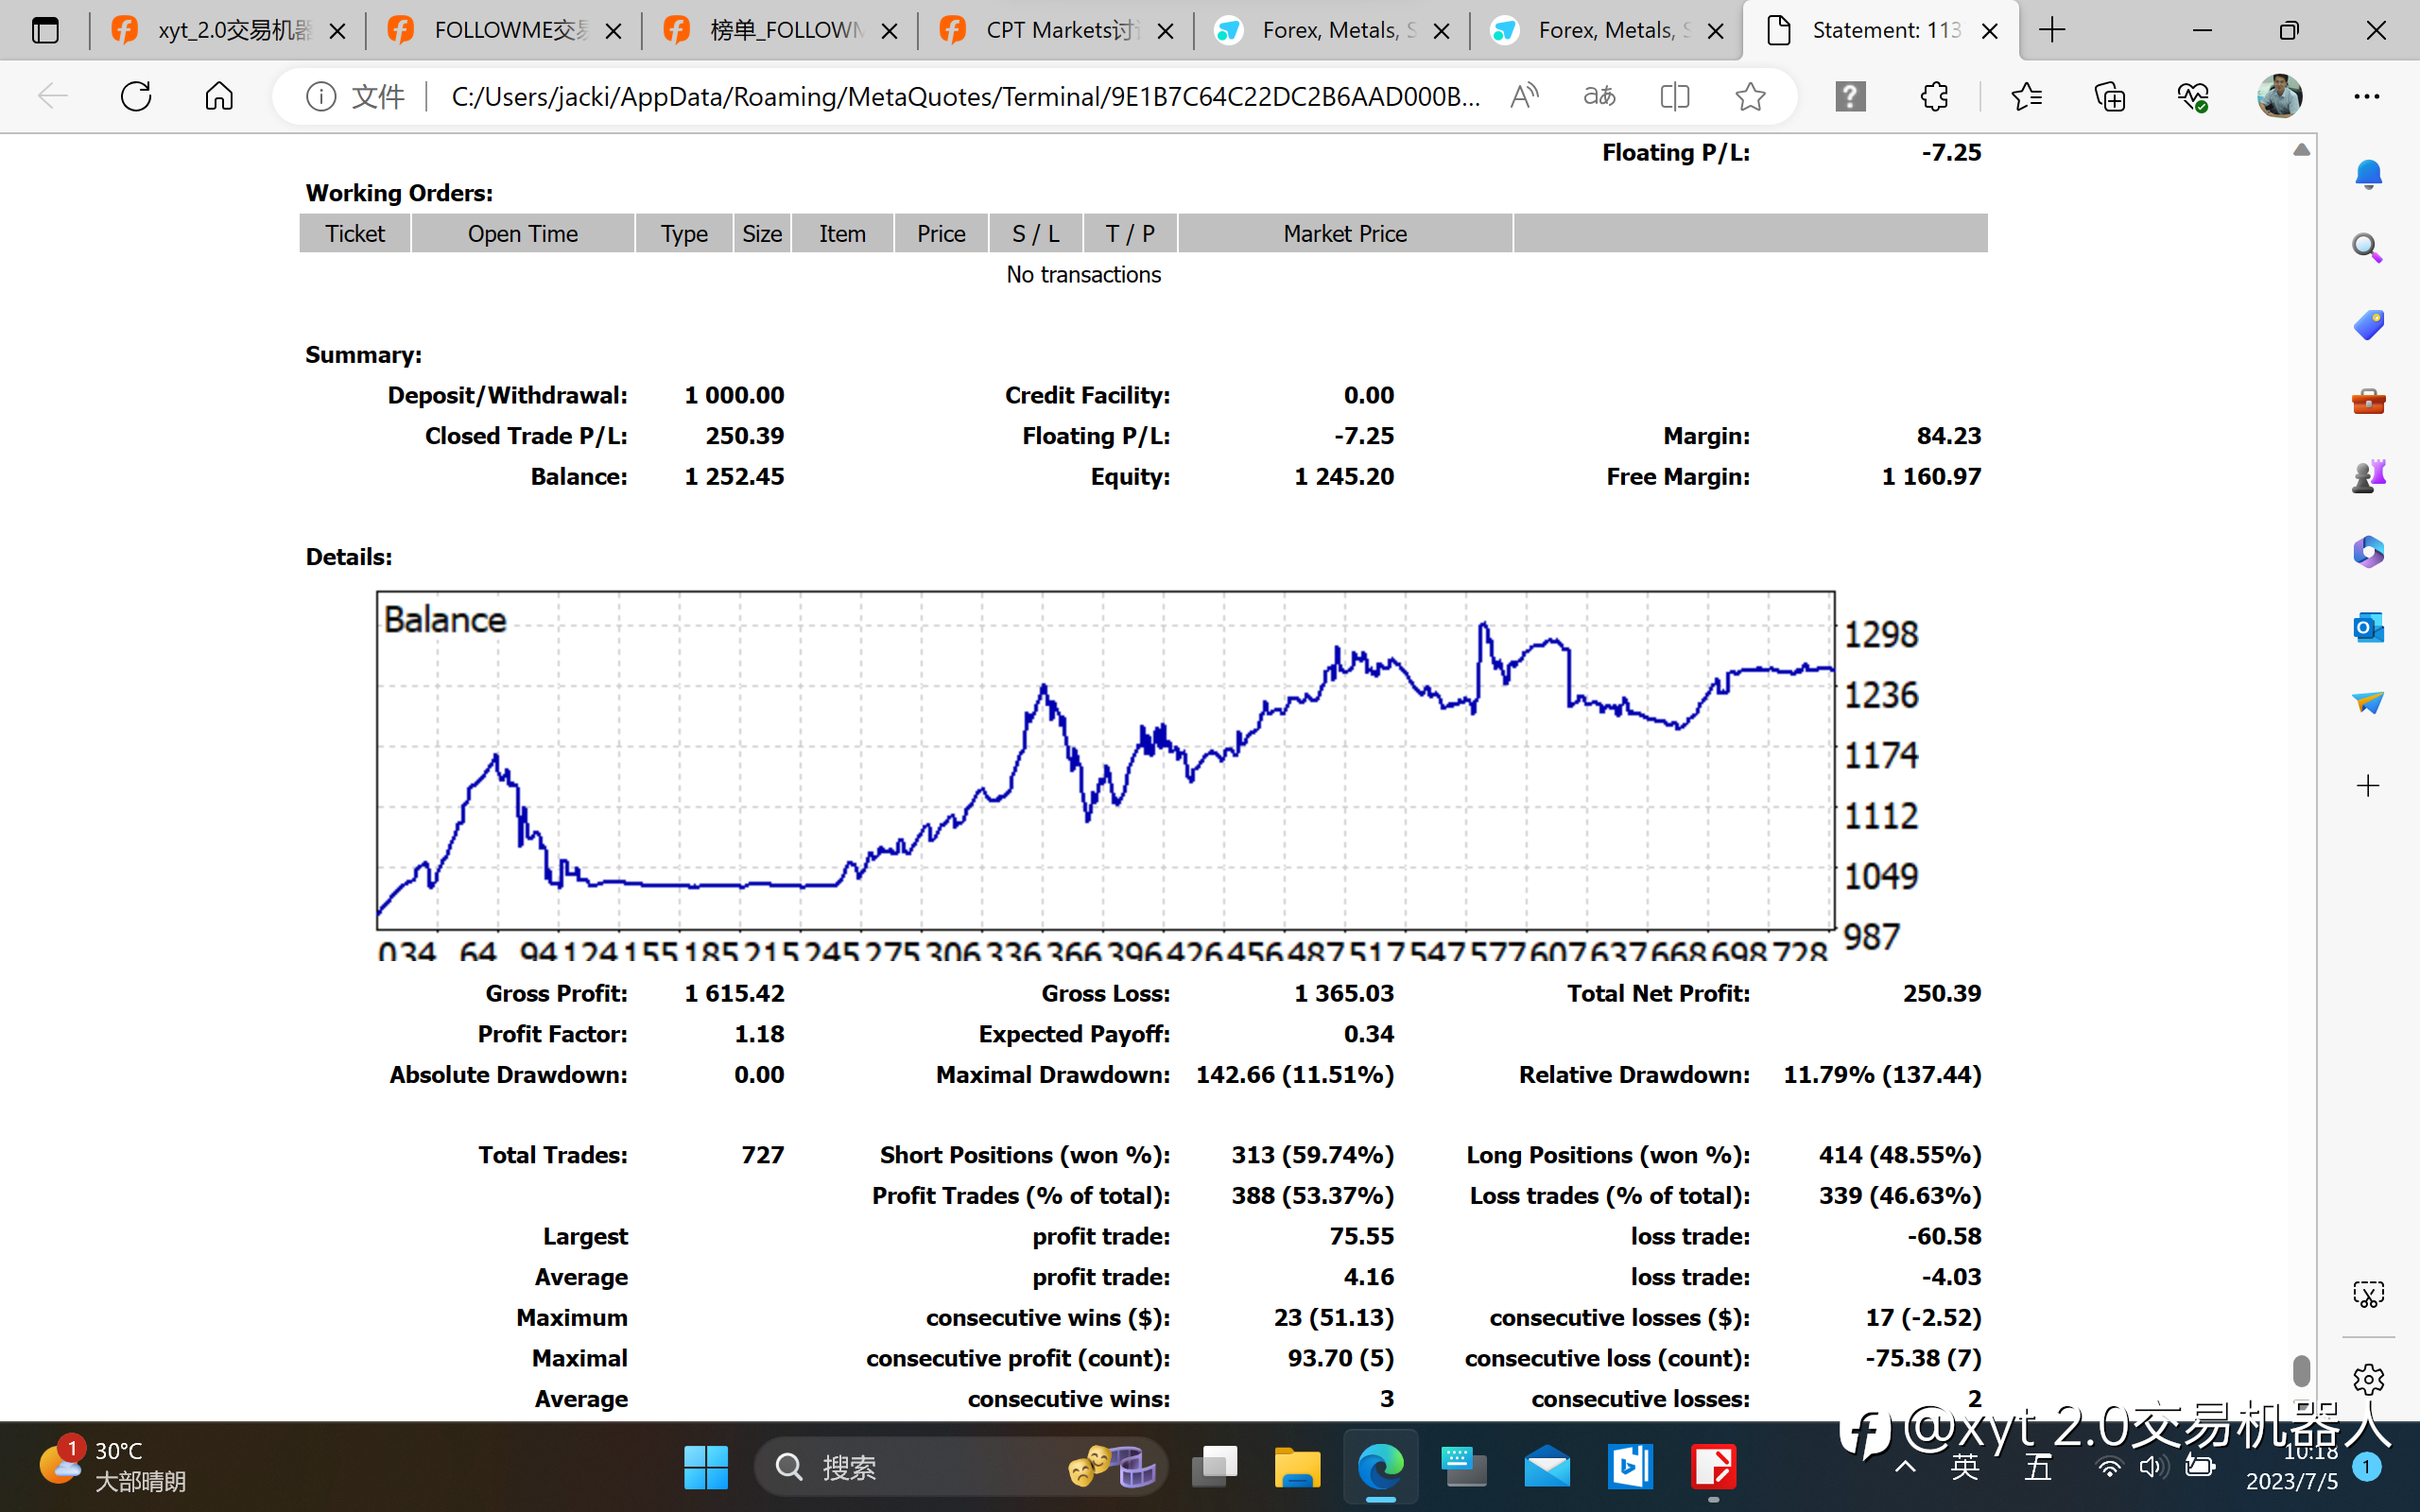Open a new browser tab
2420x1512 pixels.
pos(2052,31)
